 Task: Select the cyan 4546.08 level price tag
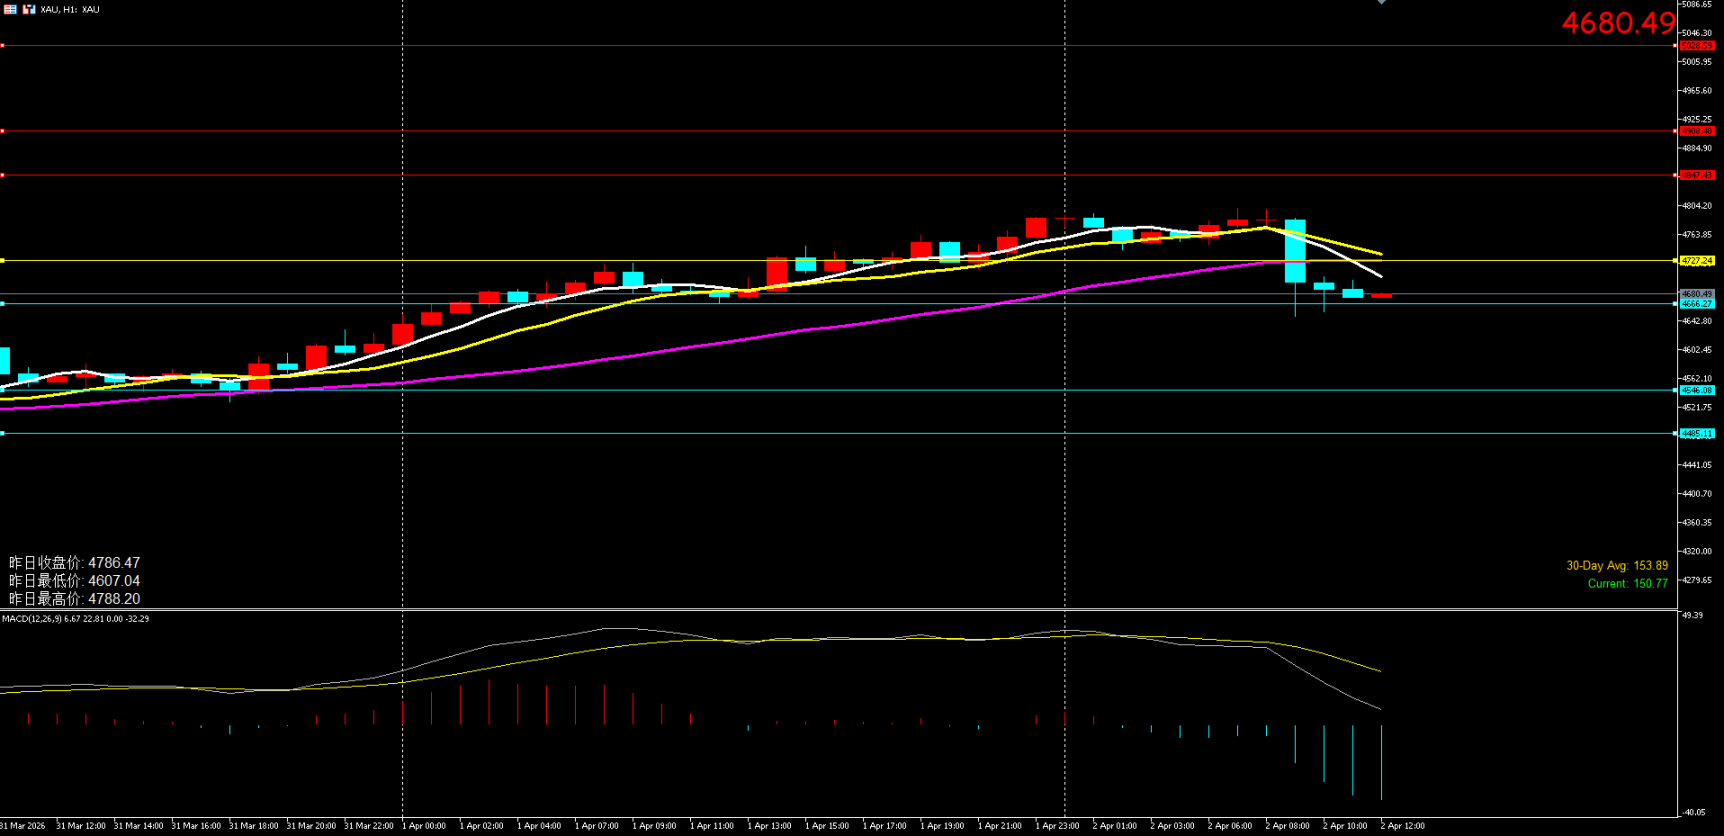click(x=1696, y=390)
